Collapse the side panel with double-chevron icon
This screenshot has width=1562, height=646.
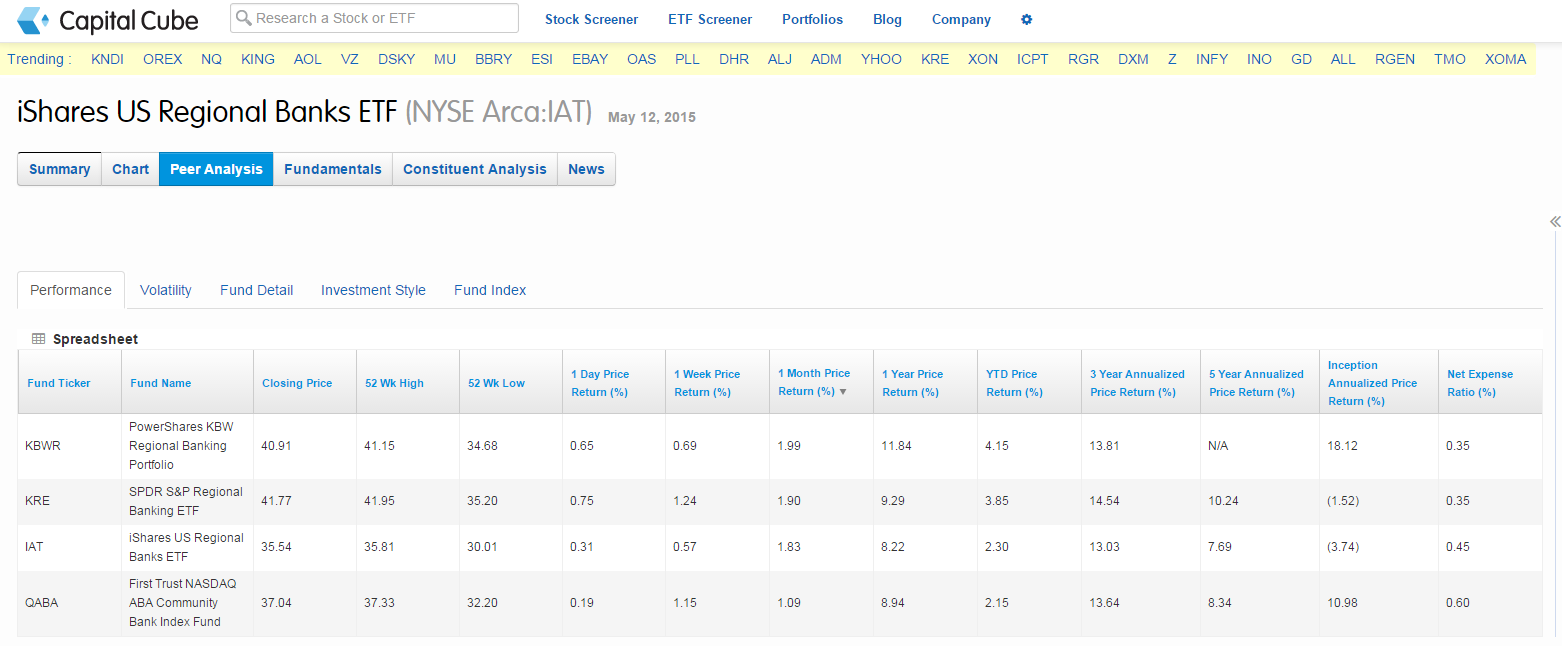[1555, 222]
